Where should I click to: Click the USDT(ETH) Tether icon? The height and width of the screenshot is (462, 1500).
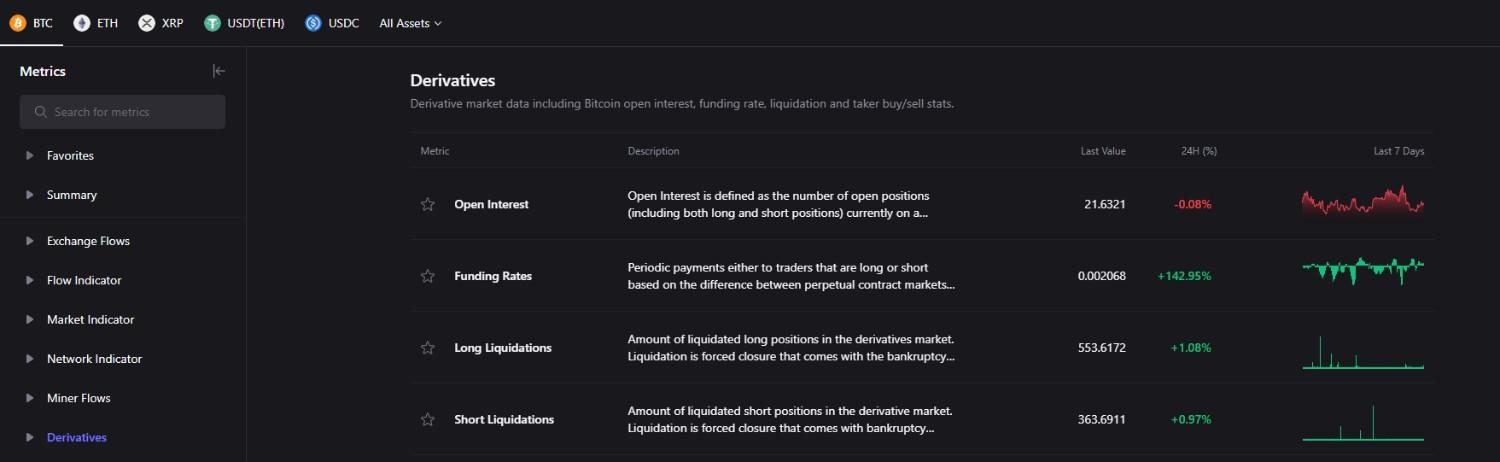[x=212, y=23]
